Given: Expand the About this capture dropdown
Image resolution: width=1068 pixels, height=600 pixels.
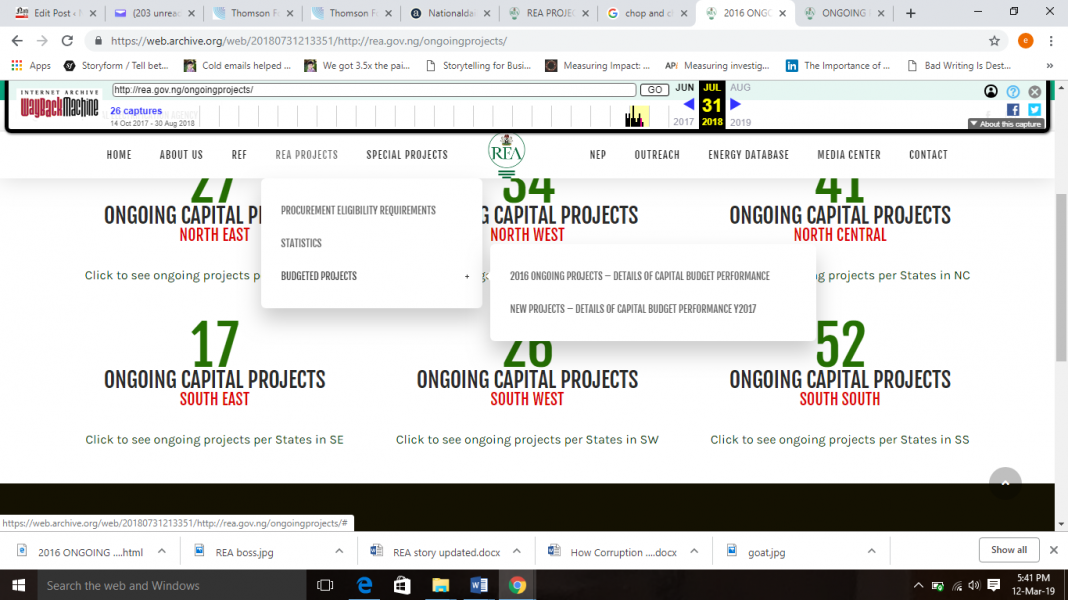Looking at the screenshot, I should pos(1006,124).
